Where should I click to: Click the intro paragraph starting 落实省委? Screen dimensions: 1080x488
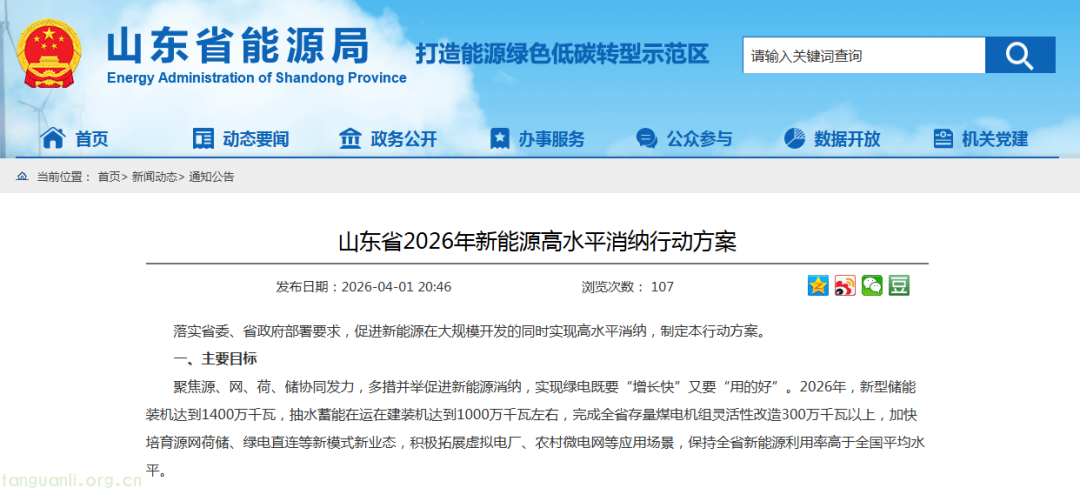point(469,331)
